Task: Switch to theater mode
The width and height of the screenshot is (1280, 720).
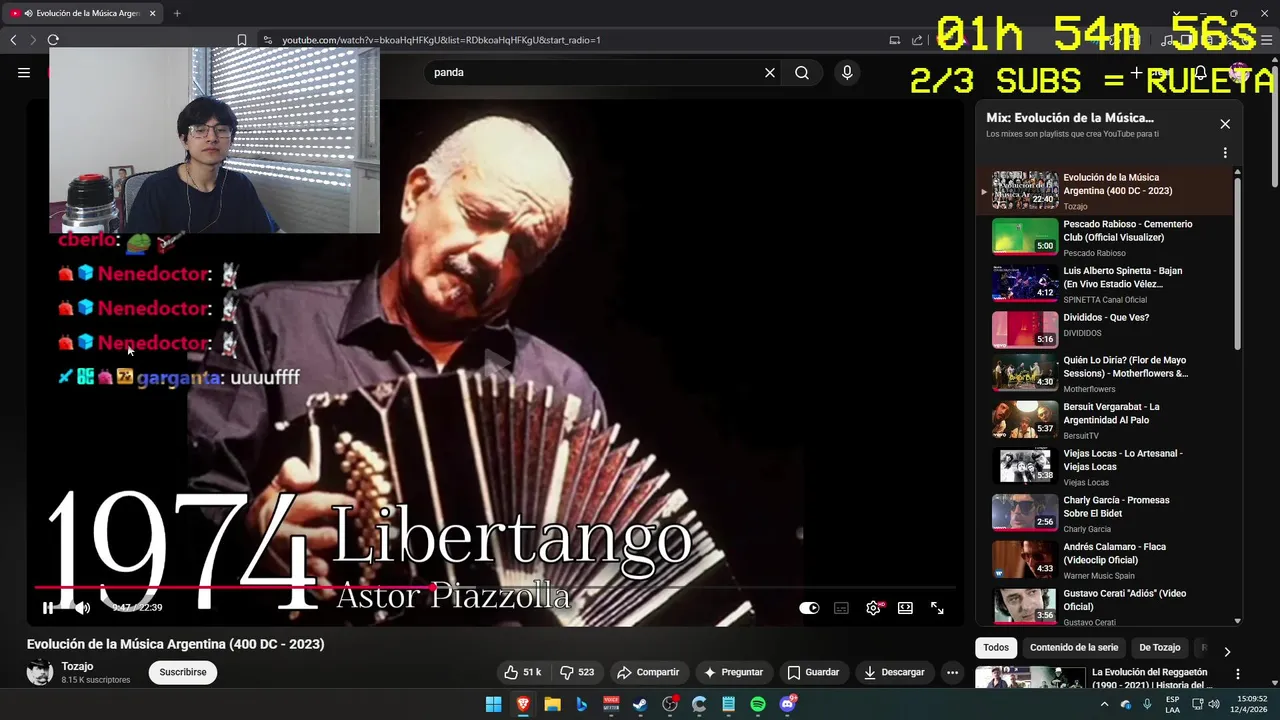Action: point(905,608)
